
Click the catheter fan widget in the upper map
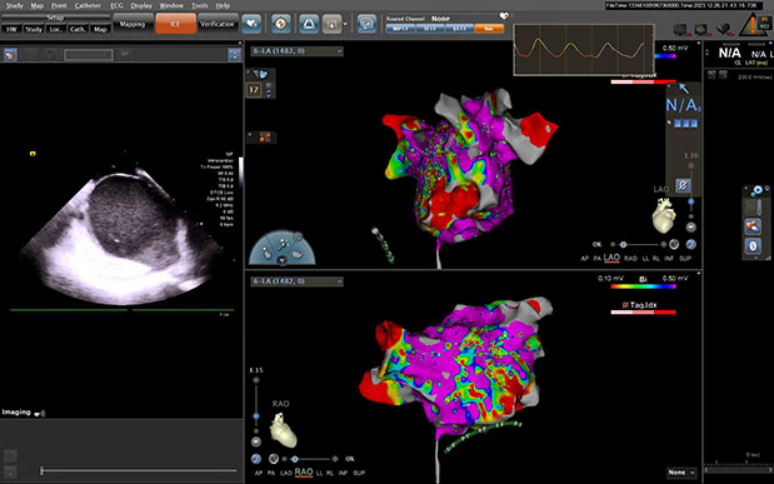tap(282, 248)
